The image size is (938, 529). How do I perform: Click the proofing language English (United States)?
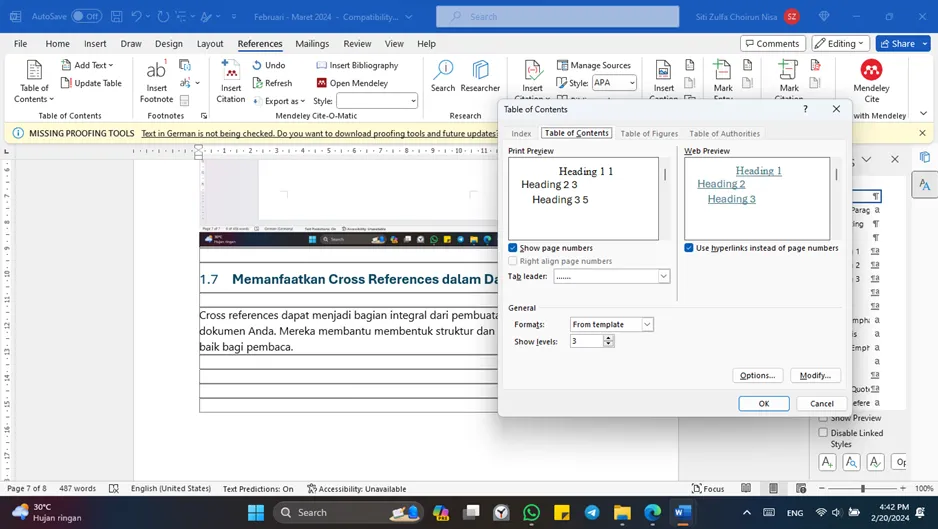point(171,489)
